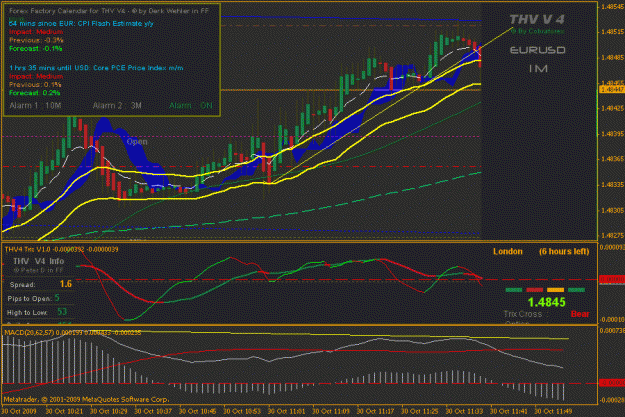
Task: Click the THV V4 Info heading
Action: click(x=39, y=261)
